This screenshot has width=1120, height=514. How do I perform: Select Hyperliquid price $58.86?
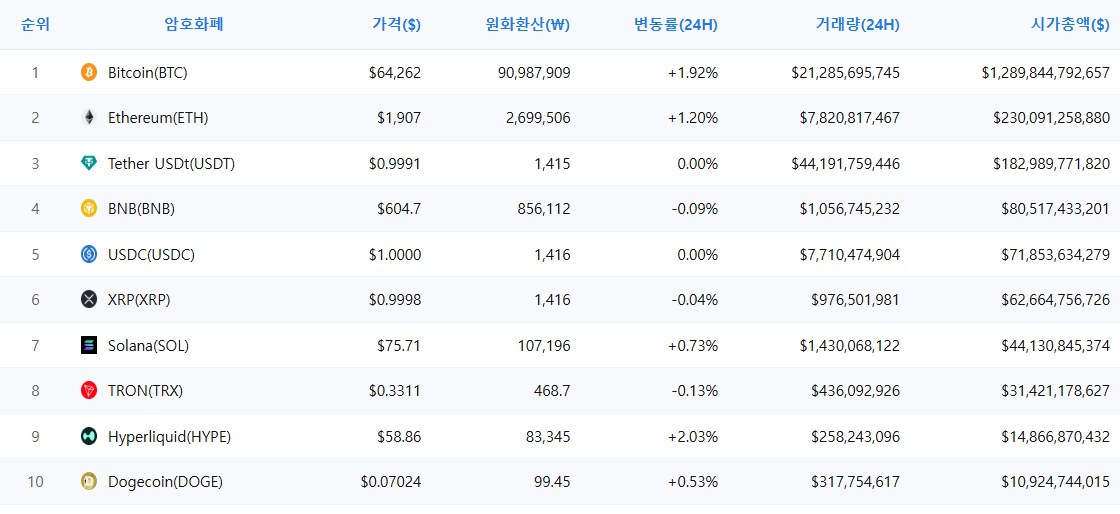tap(399, 436)
